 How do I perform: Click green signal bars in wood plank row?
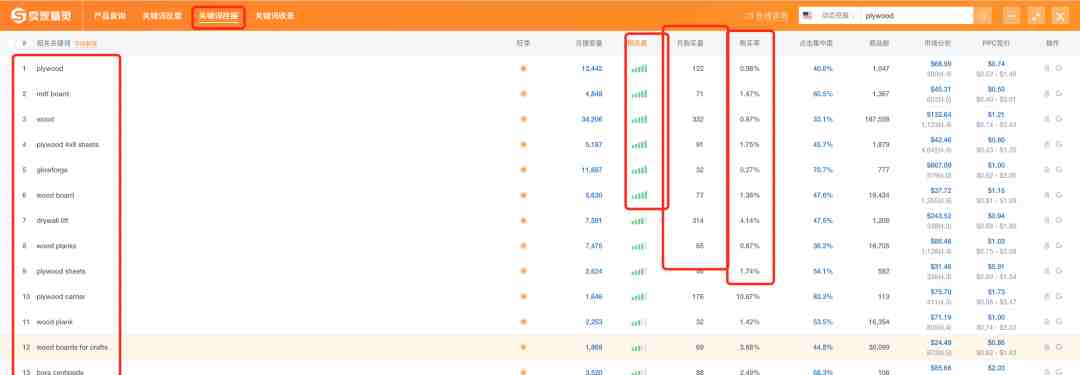(639, 322)
